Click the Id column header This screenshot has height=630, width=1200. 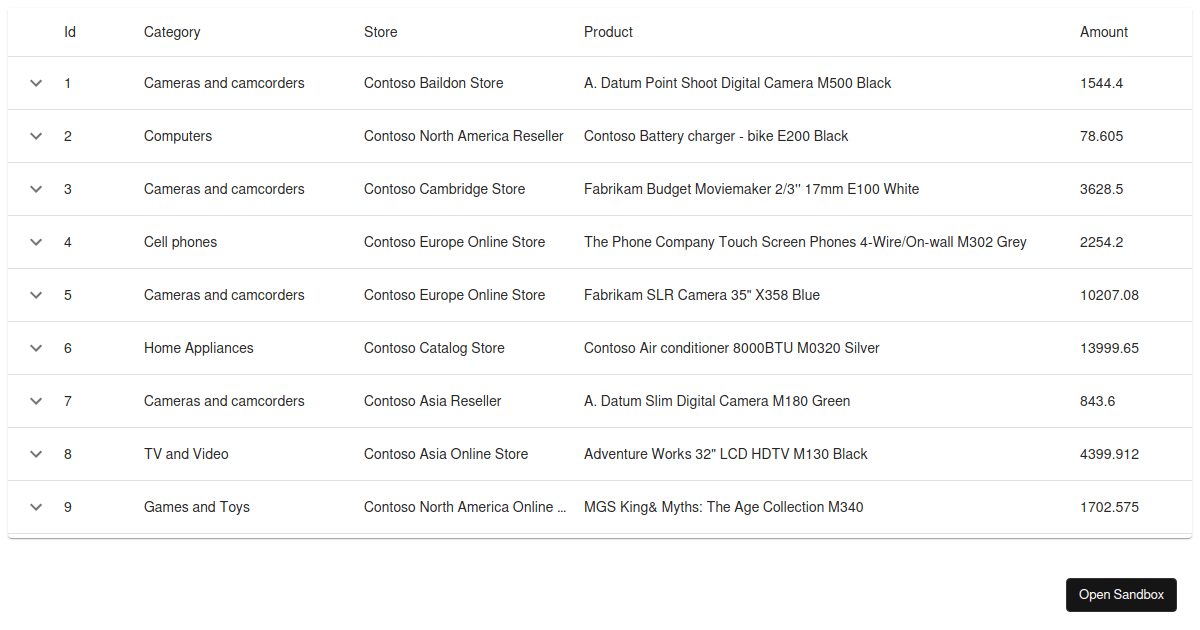70,32
